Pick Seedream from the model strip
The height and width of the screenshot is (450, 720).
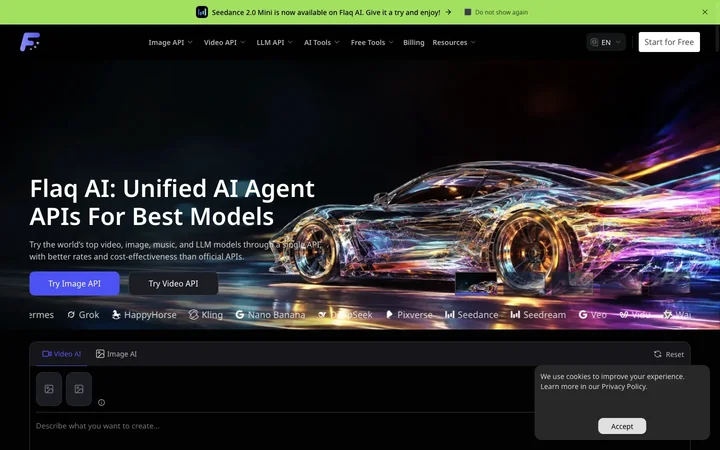pos(538,315)
